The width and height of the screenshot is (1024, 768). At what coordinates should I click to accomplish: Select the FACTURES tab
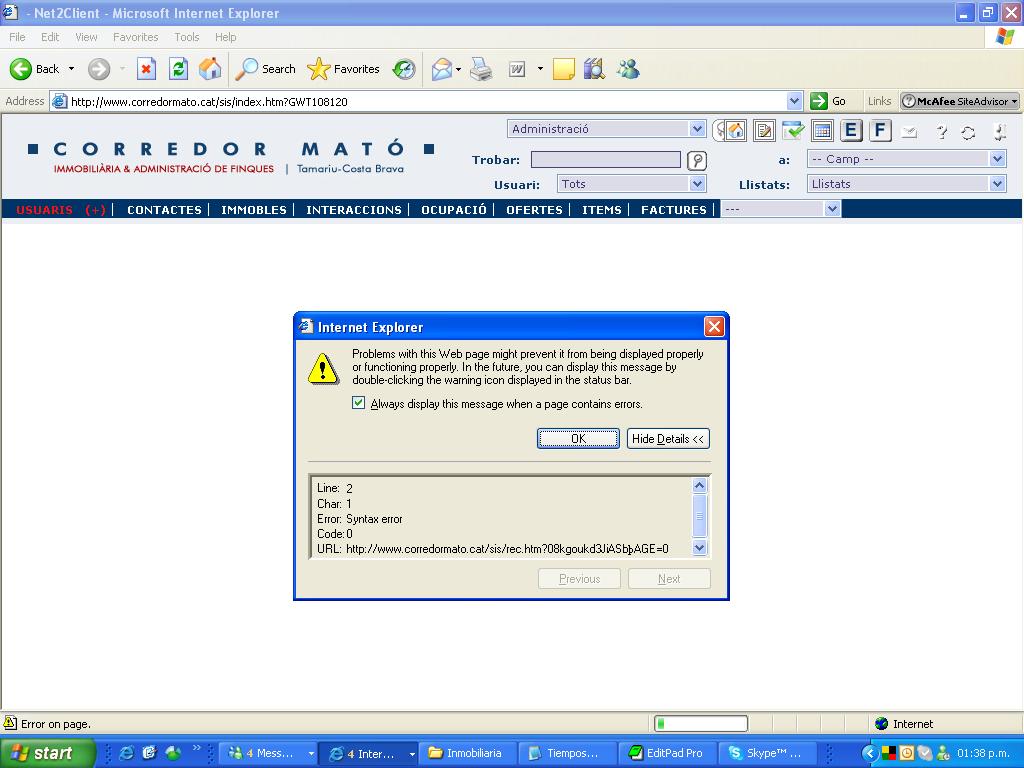pos(673,210)
